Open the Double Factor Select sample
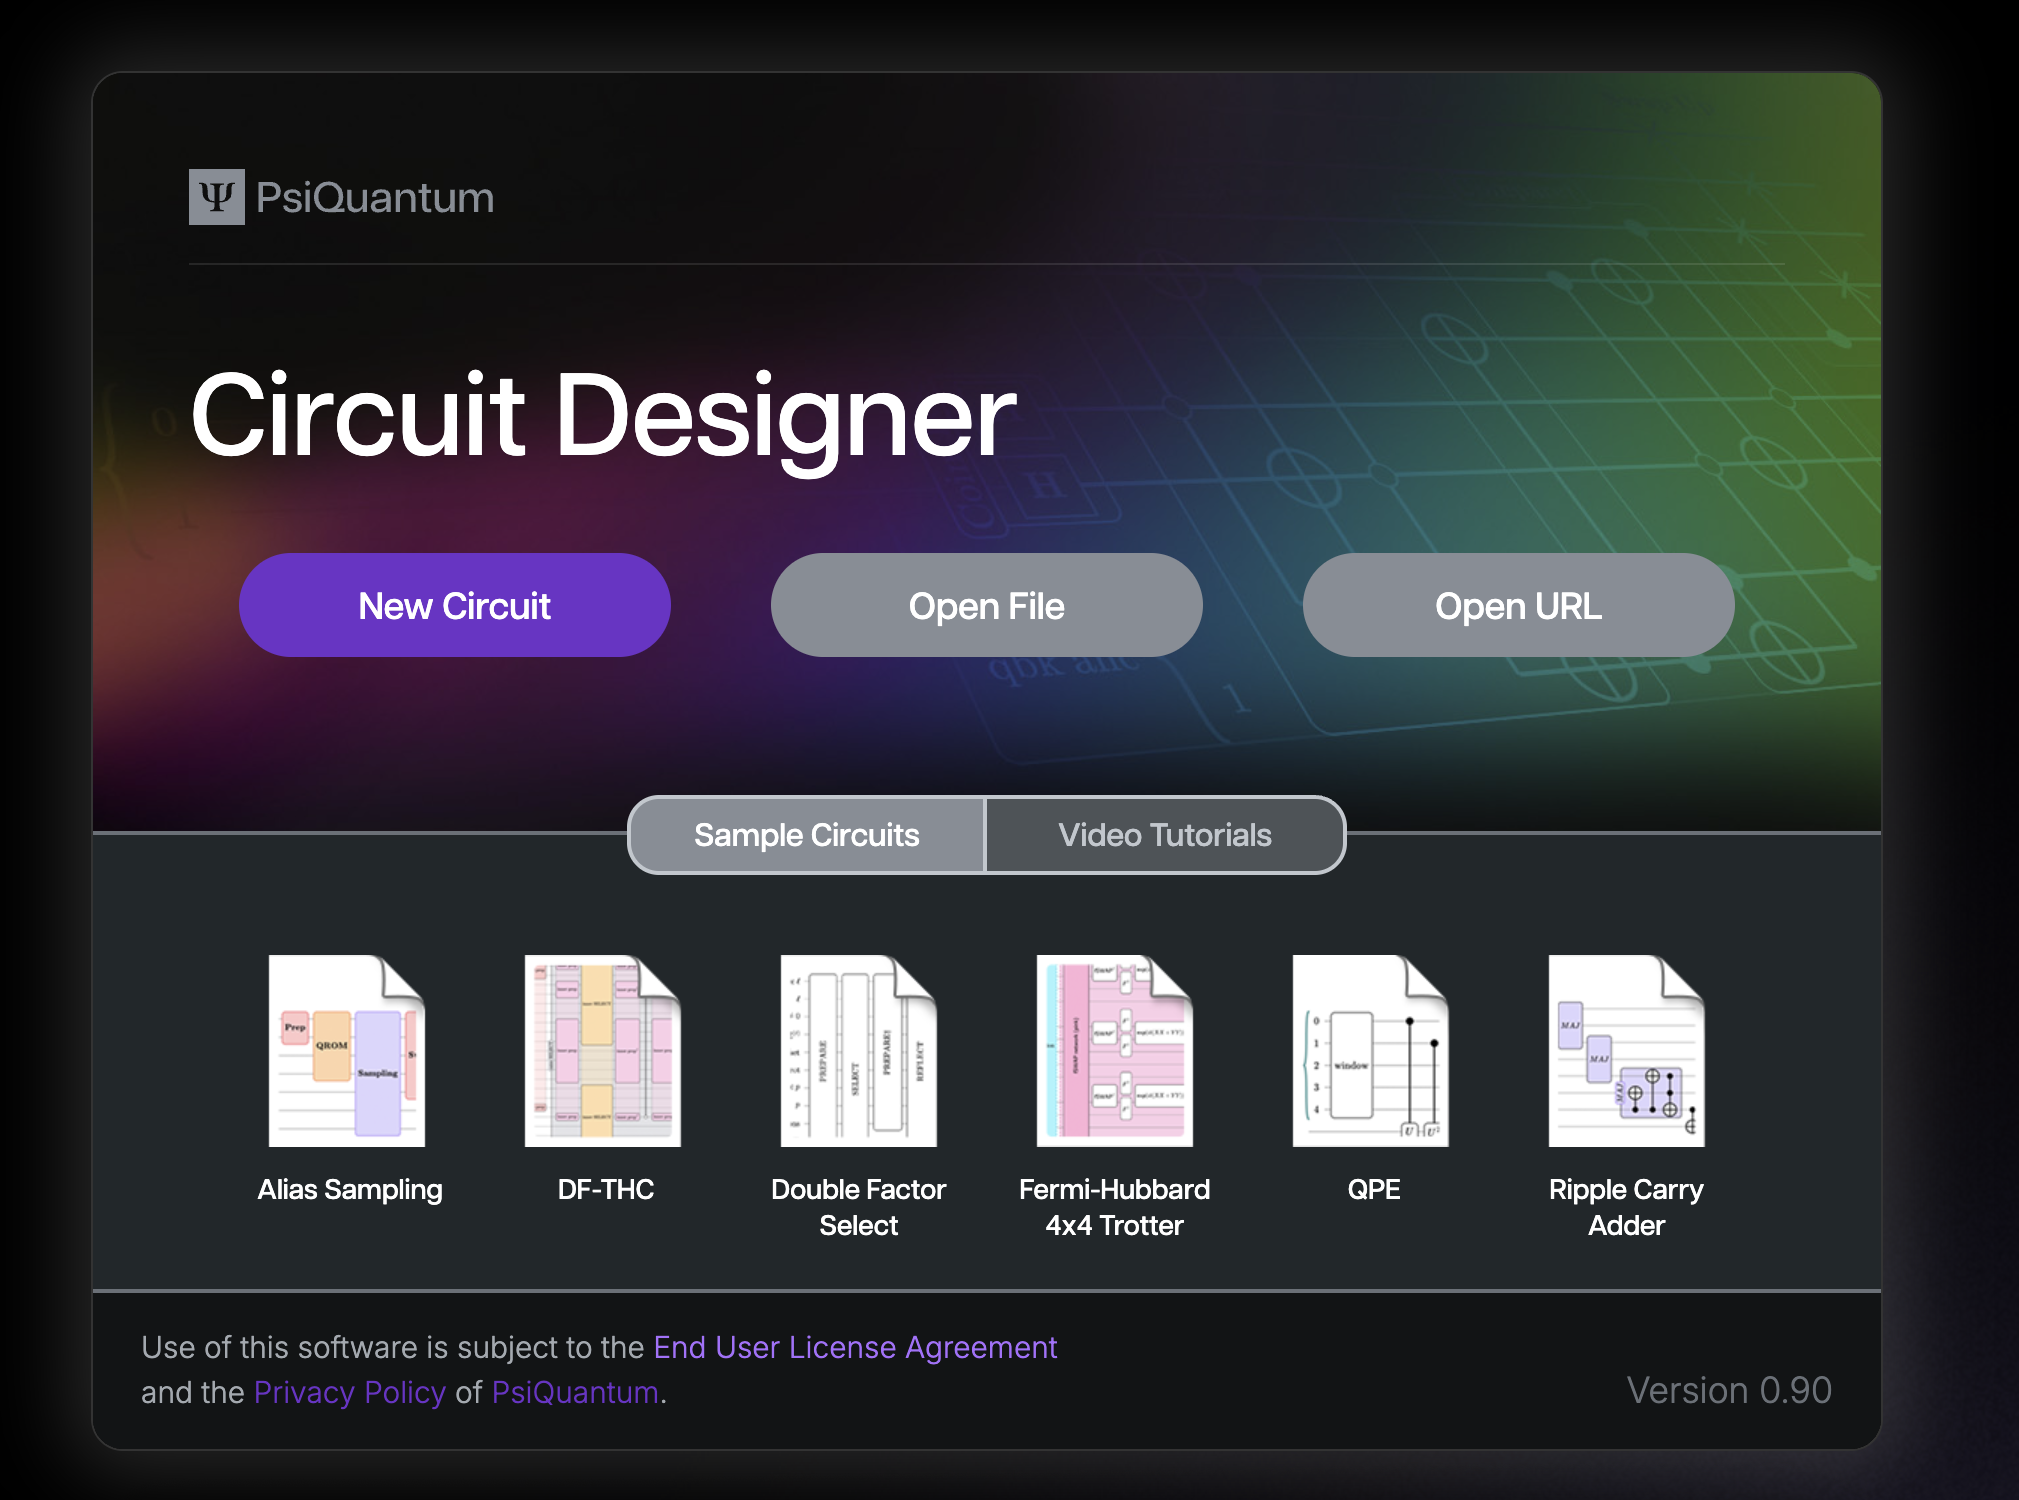Image resolution: width=2019 pixels, height=1500 pixels. click(x=859, y=1055)
